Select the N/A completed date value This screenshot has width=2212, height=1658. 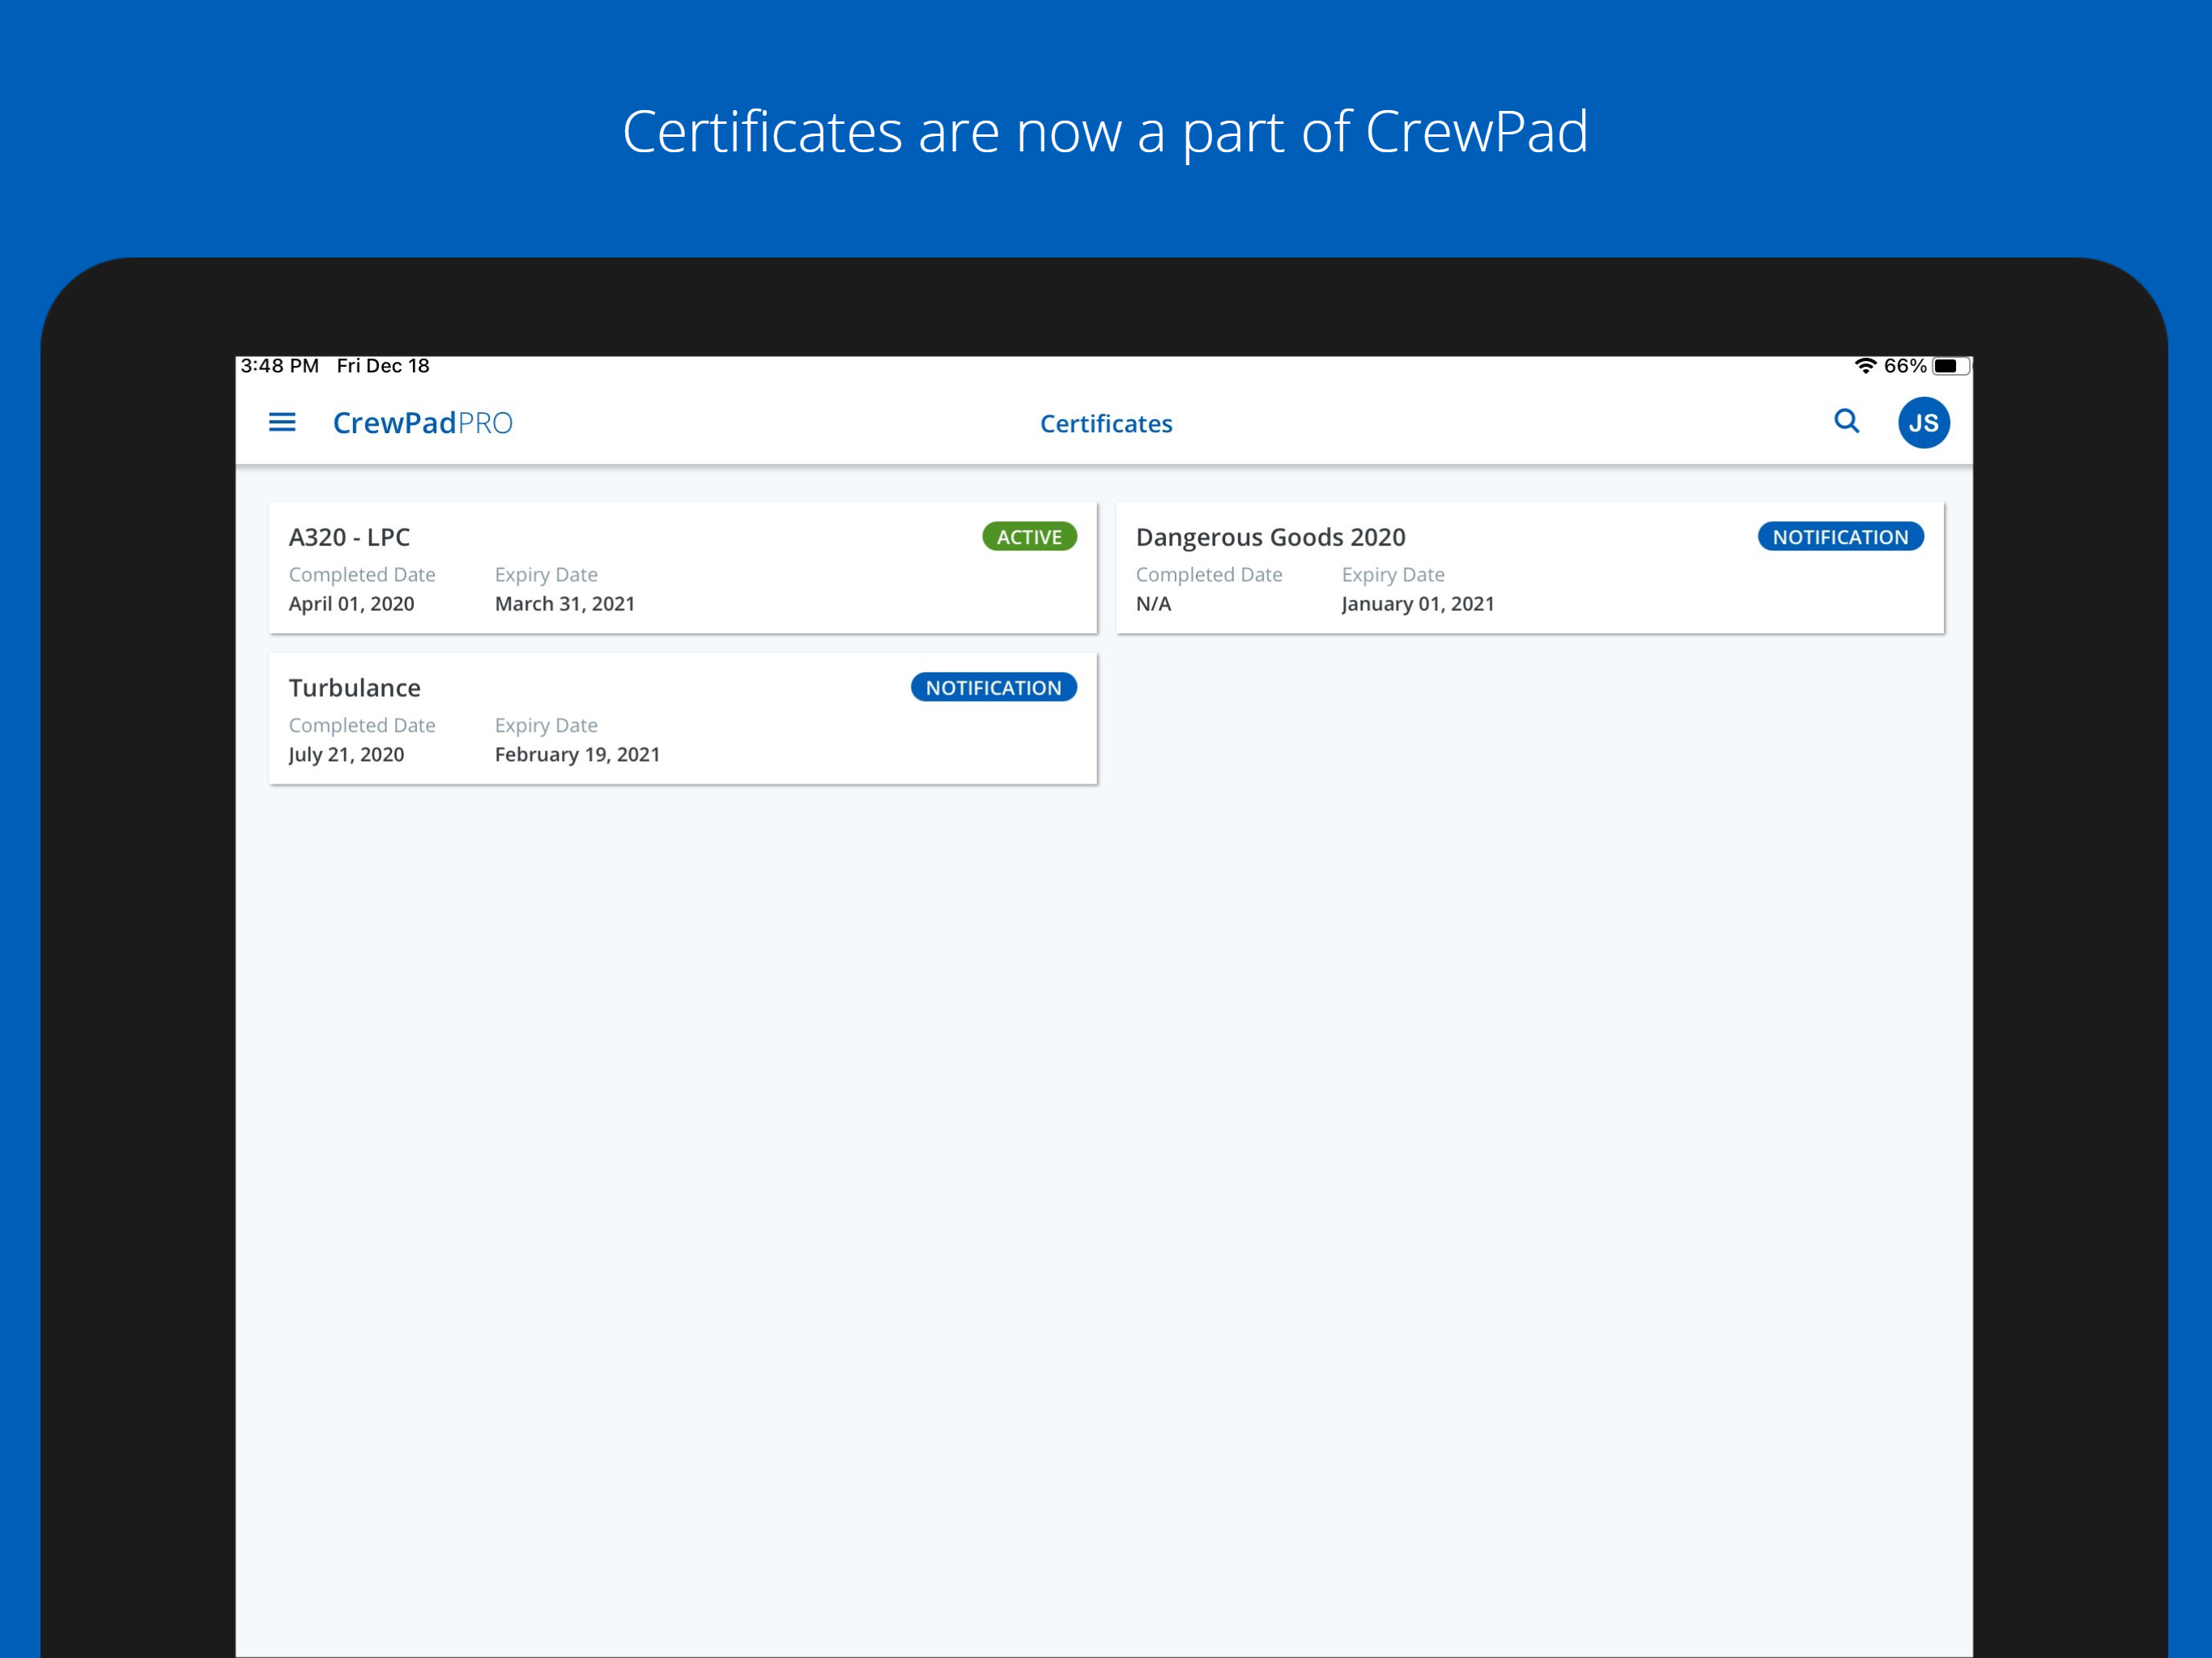1153,604
